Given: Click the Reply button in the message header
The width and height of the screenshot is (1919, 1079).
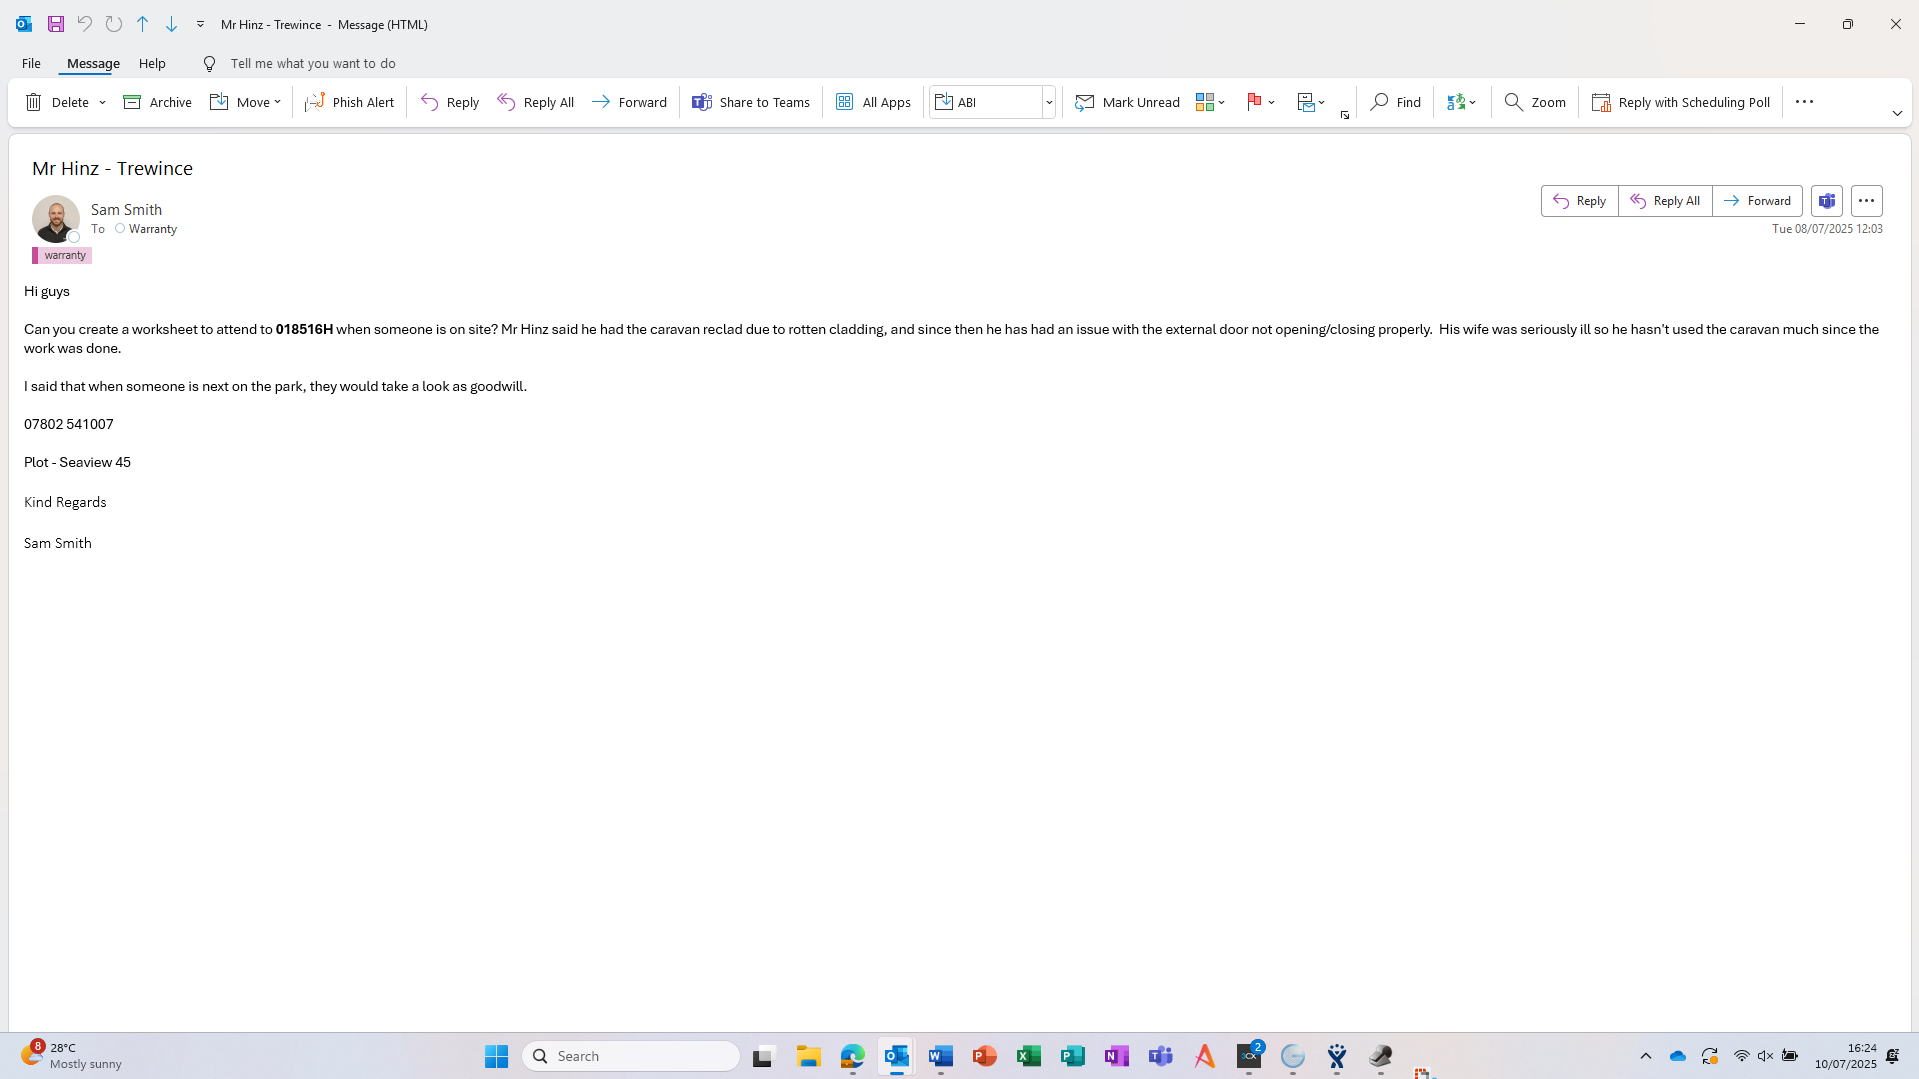Looking at the screenshot, I should pos(1580,201).
